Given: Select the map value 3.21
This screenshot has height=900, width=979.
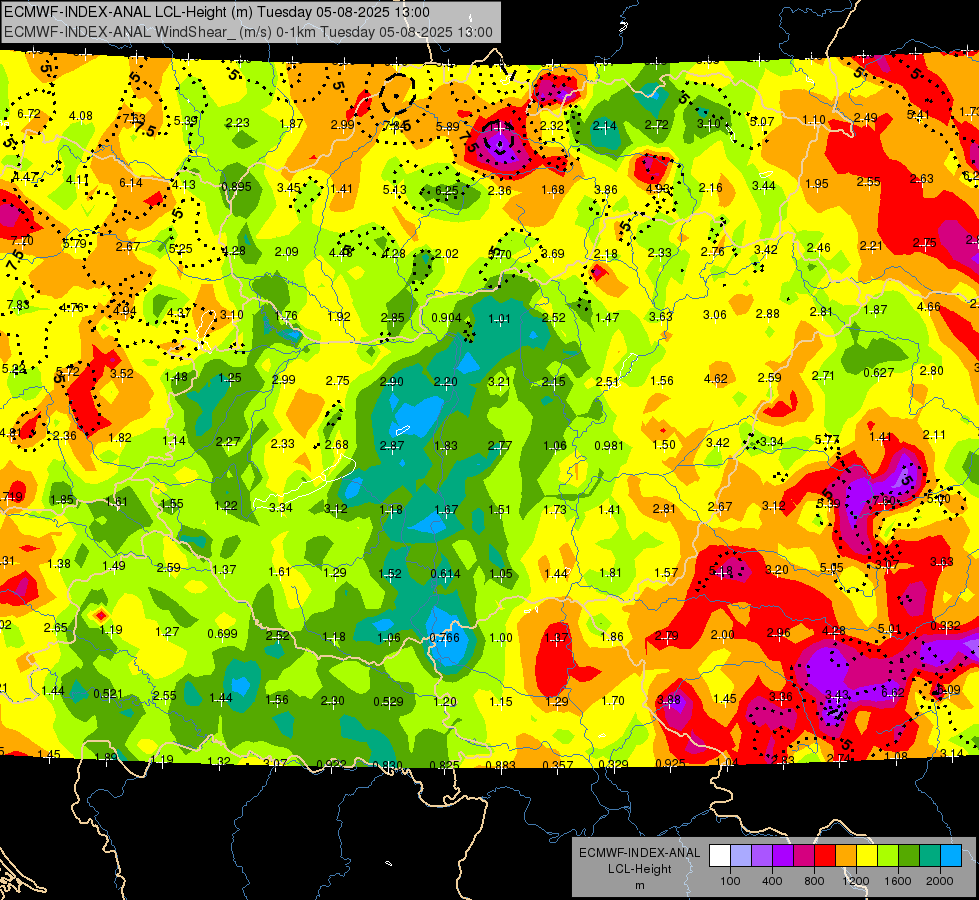Looking at the screenshot, I should (499, 381).
